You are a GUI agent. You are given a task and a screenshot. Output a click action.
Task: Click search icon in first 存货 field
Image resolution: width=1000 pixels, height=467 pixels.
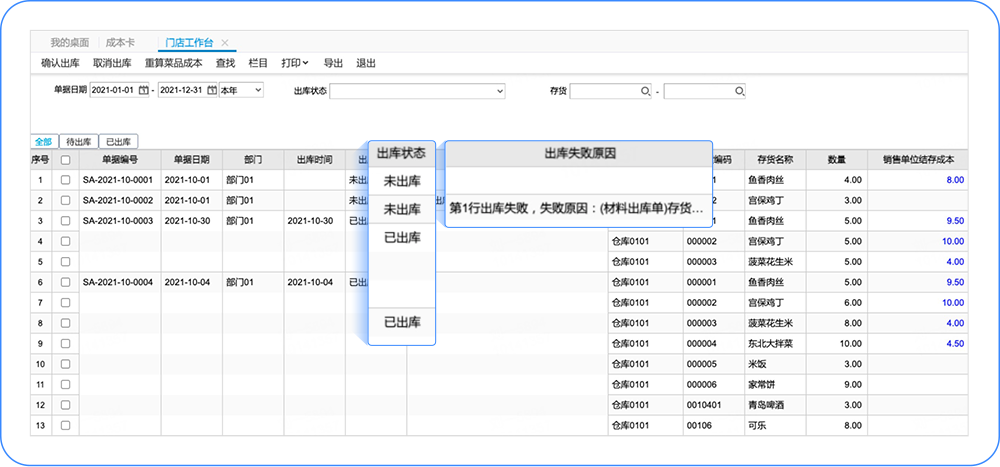tap(645, 91)
